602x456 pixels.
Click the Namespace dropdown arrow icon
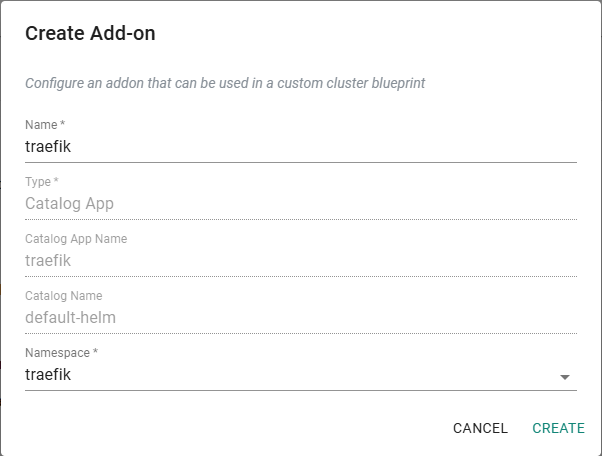click(565, 377)
